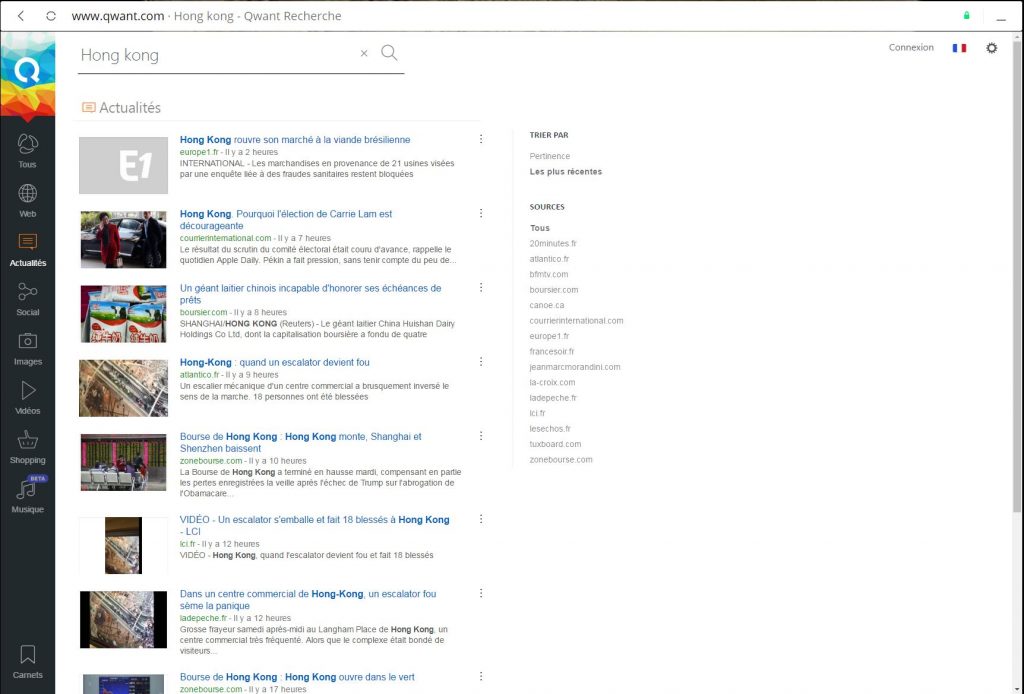The width and height of the screenshot is (1024, 694).
Task: Expand options menu for europe1.fr article
Action: point(481,139)
